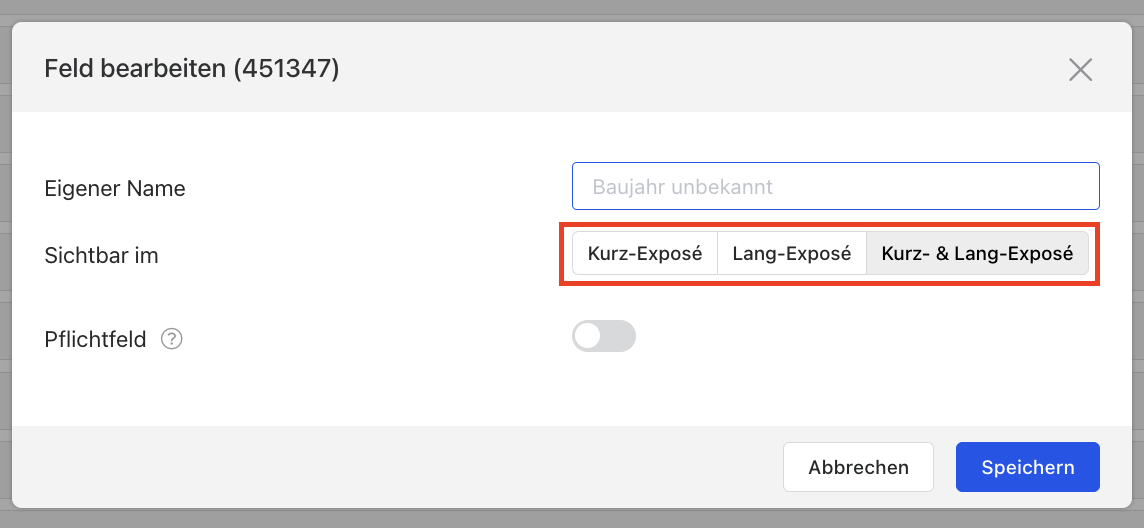
Task: Click the help question mark beside Pflichtfeld
Action: pos(171,339)
